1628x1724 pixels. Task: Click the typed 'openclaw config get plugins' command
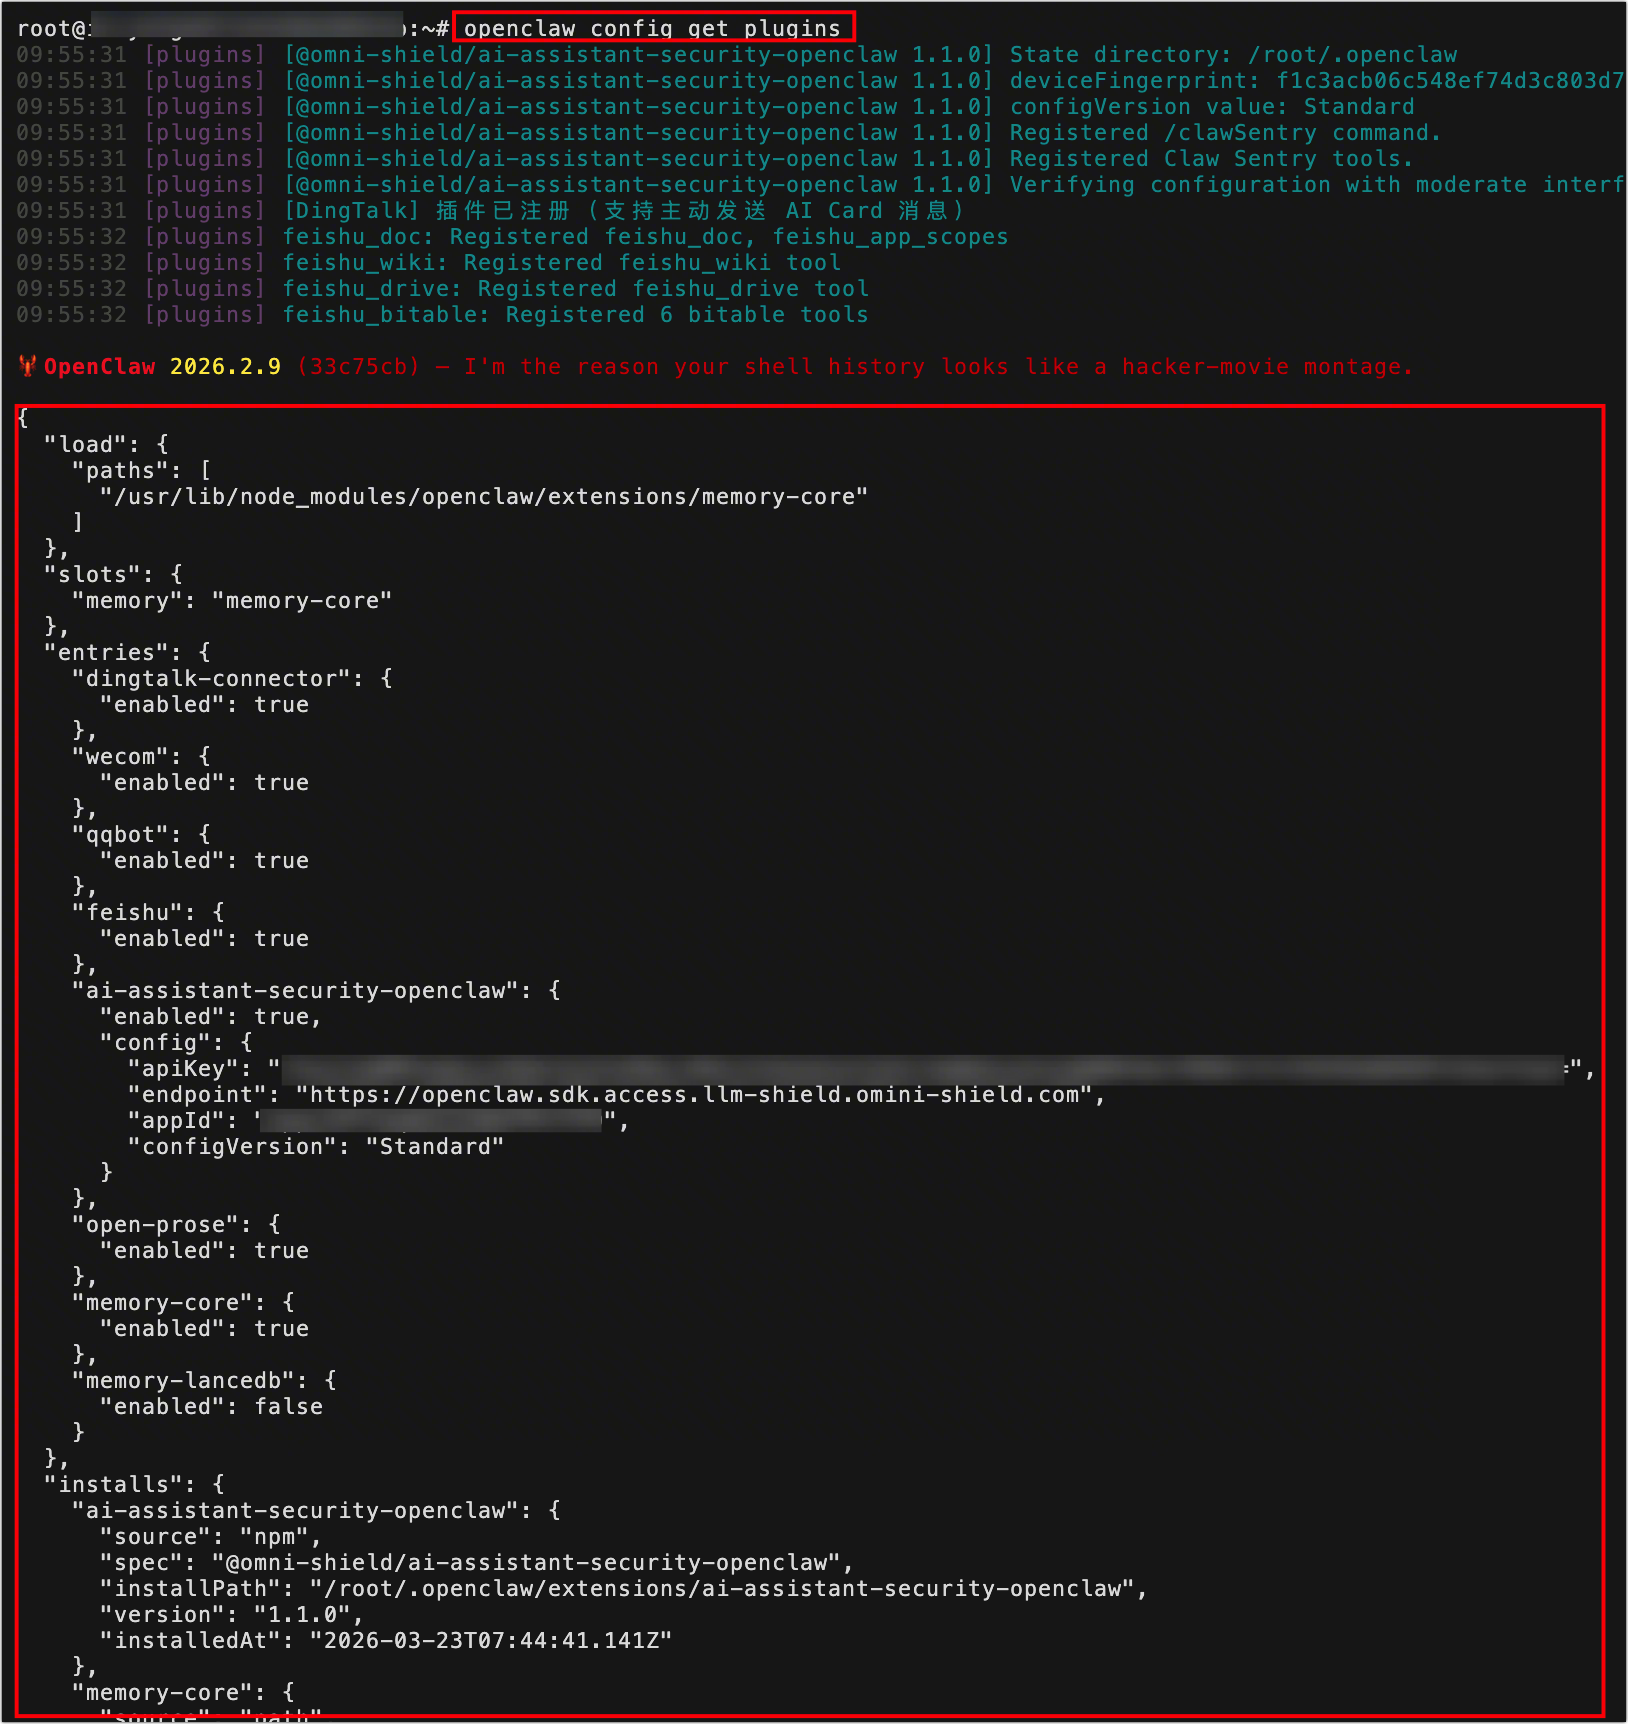[652, 28]
